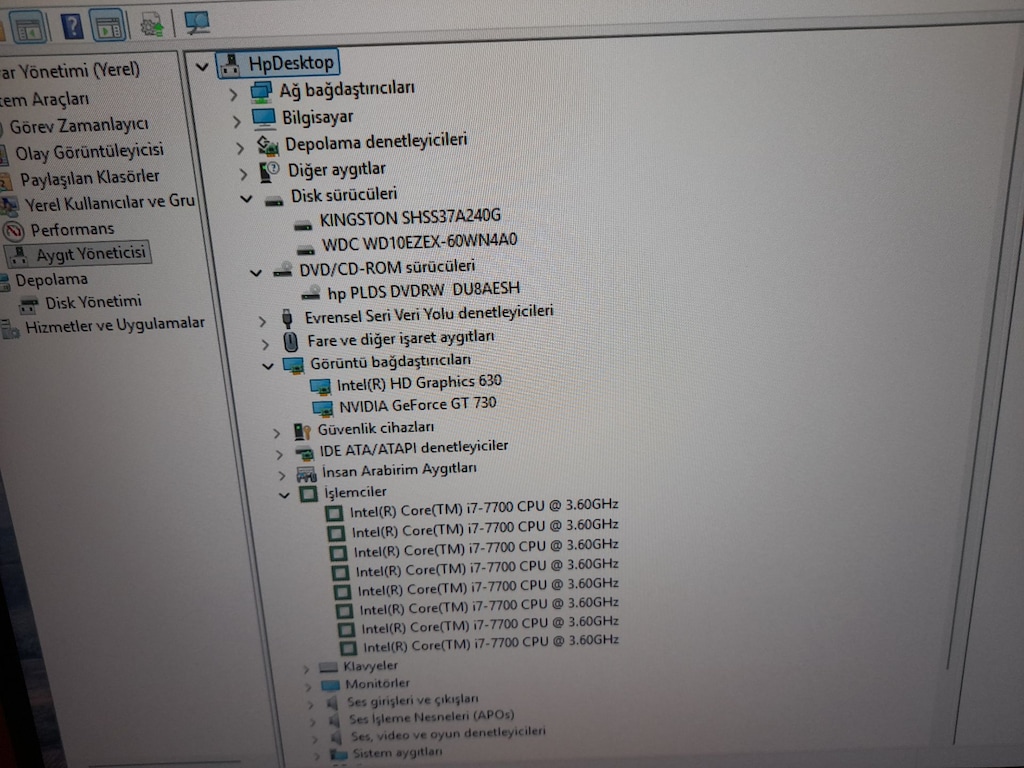The image size is (1024, 768).
Task: Select Aygıt Yöneticisi in left pane
Action: click(91, 254)
